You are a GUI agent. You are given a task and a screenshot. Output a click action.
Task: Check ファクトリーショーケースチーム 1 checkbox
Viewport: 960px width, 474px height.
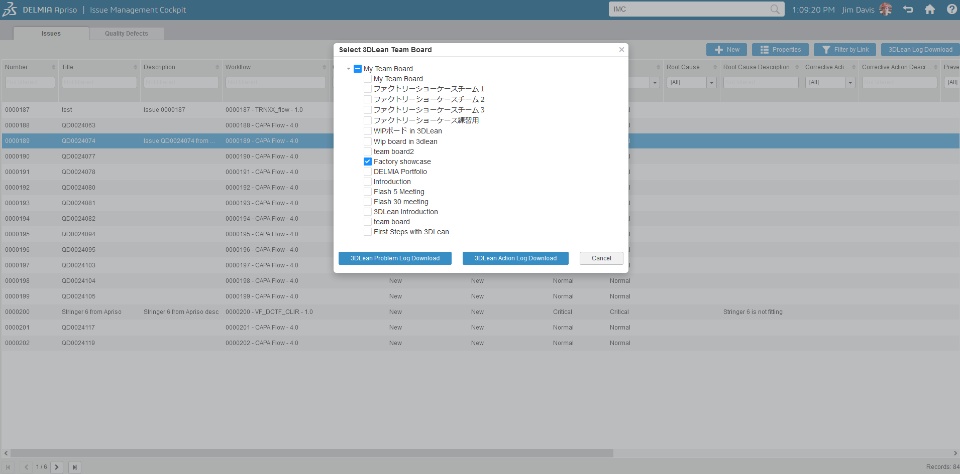tap(367, 89)
